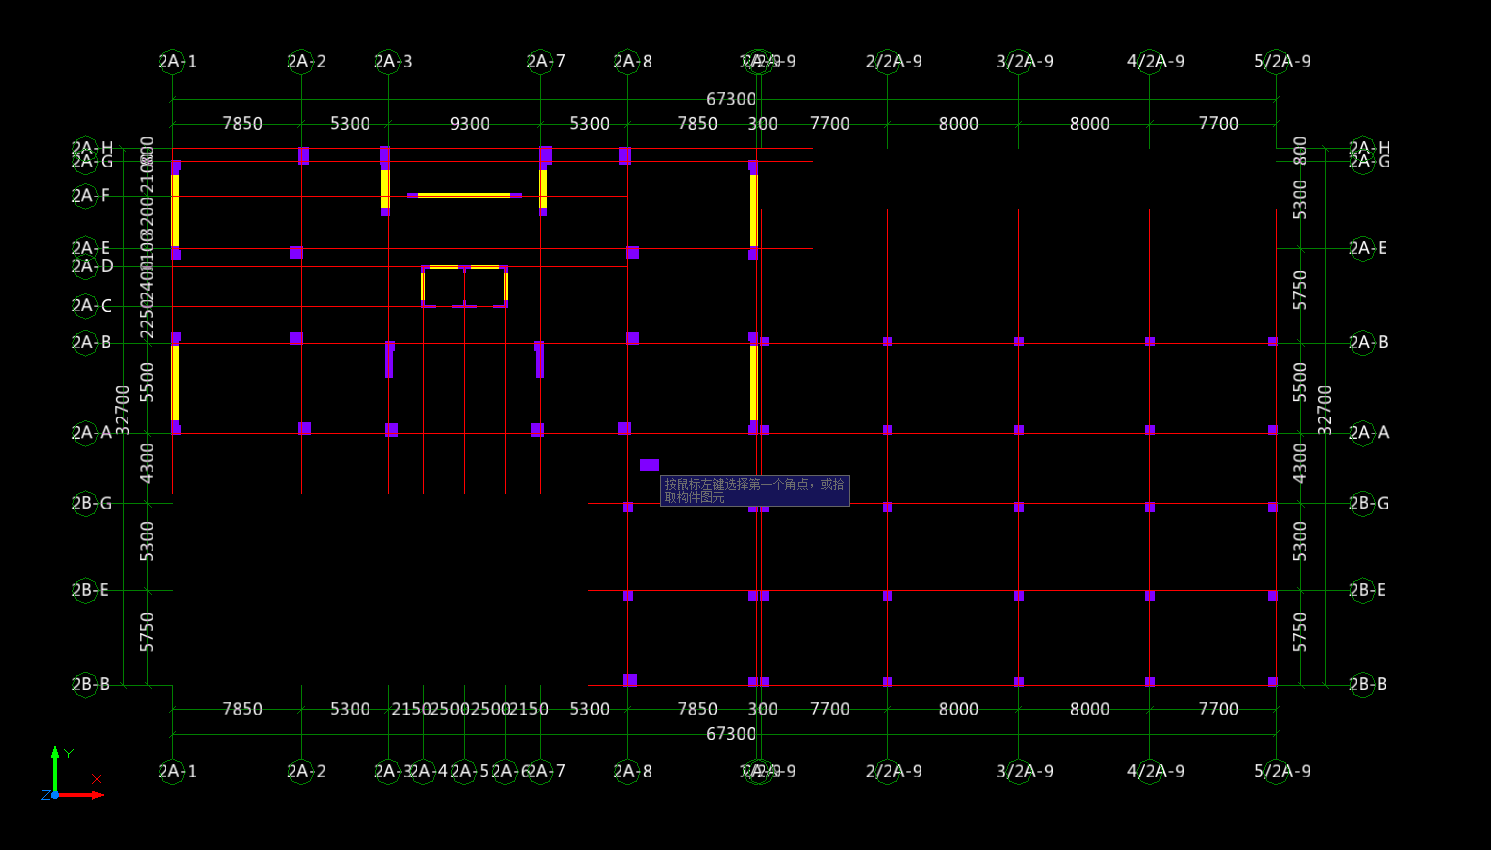
Task: Click the bottom-row axis bubble 5/2A-9
Action: pos(1282,771)
